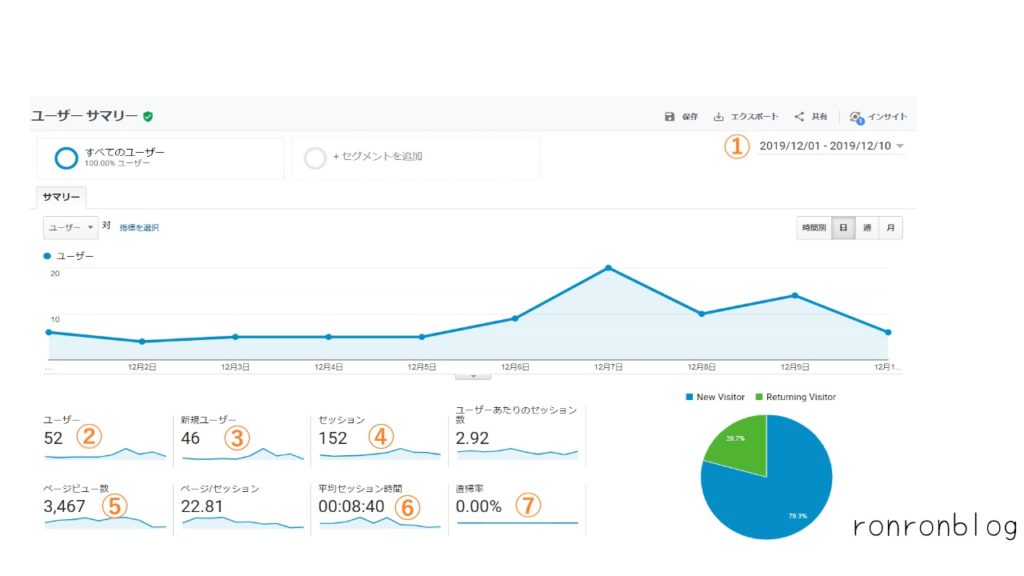
Task: Click the ページ/セッション 22.81 metric
Action: pyautogui.click(x=242, y=507)
